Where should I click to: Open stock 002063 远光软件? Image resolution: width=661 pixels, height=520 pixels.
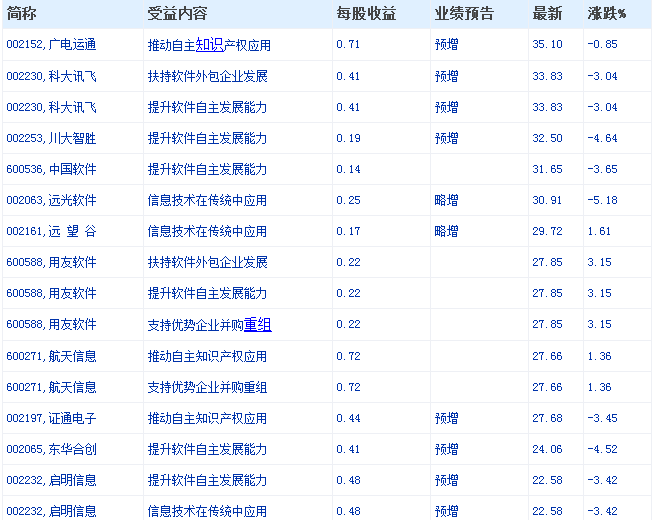pyautogui.click(x=51, y=200)
